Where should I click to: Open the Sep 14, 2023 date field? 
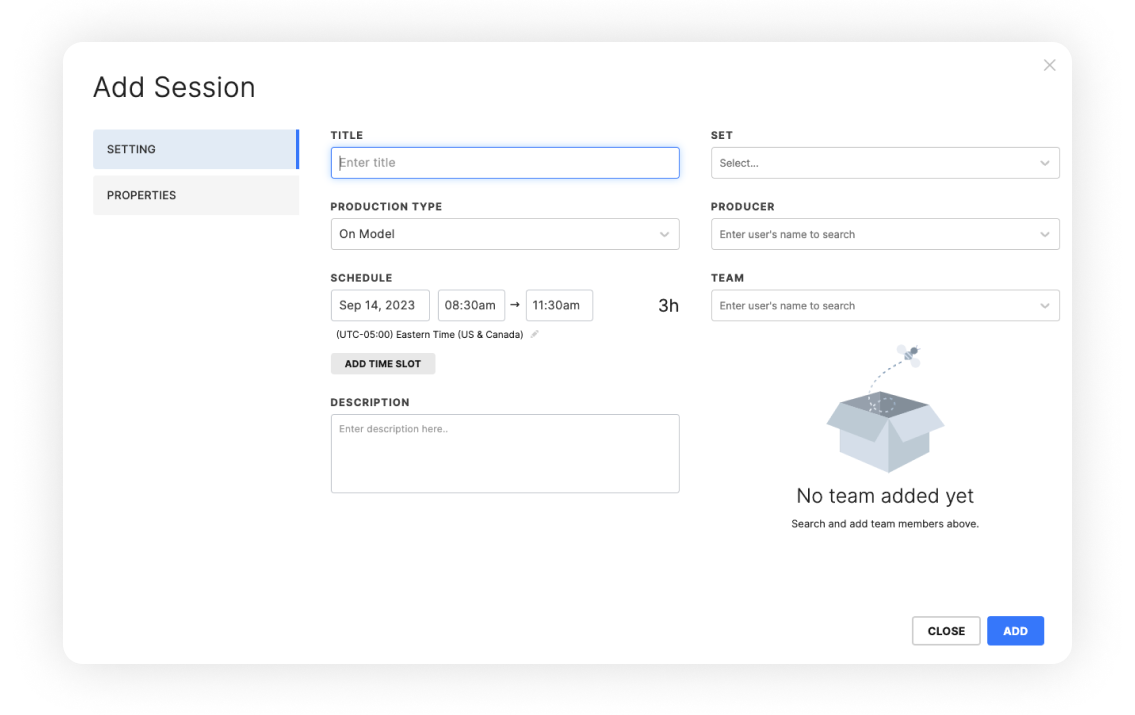(x=380, y=305)
